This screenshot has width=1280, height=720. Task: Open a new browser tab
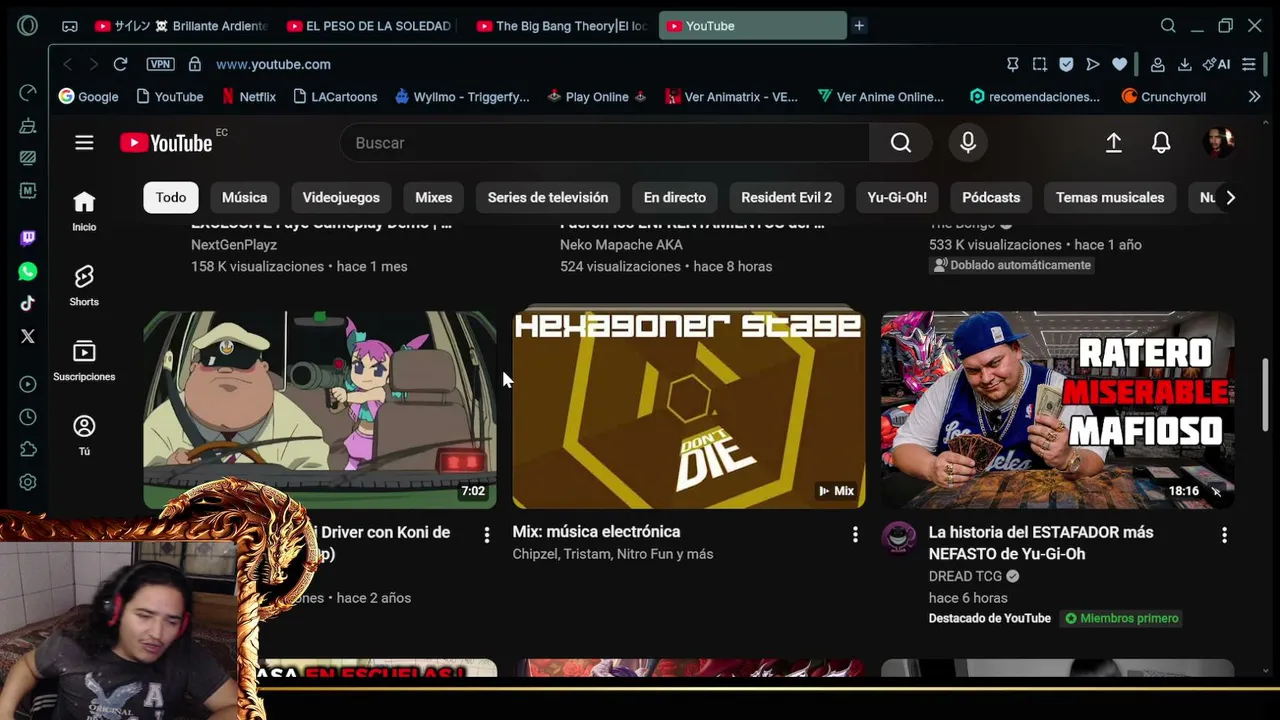point(859,26)
